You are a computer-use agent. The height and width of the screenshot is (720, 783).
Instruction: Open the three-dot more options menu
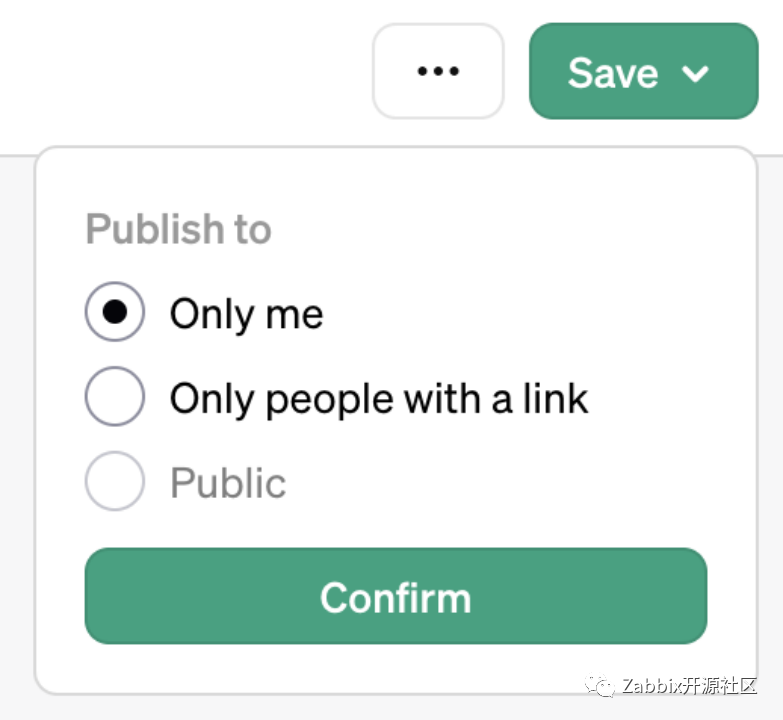click(x=438, y=71)
